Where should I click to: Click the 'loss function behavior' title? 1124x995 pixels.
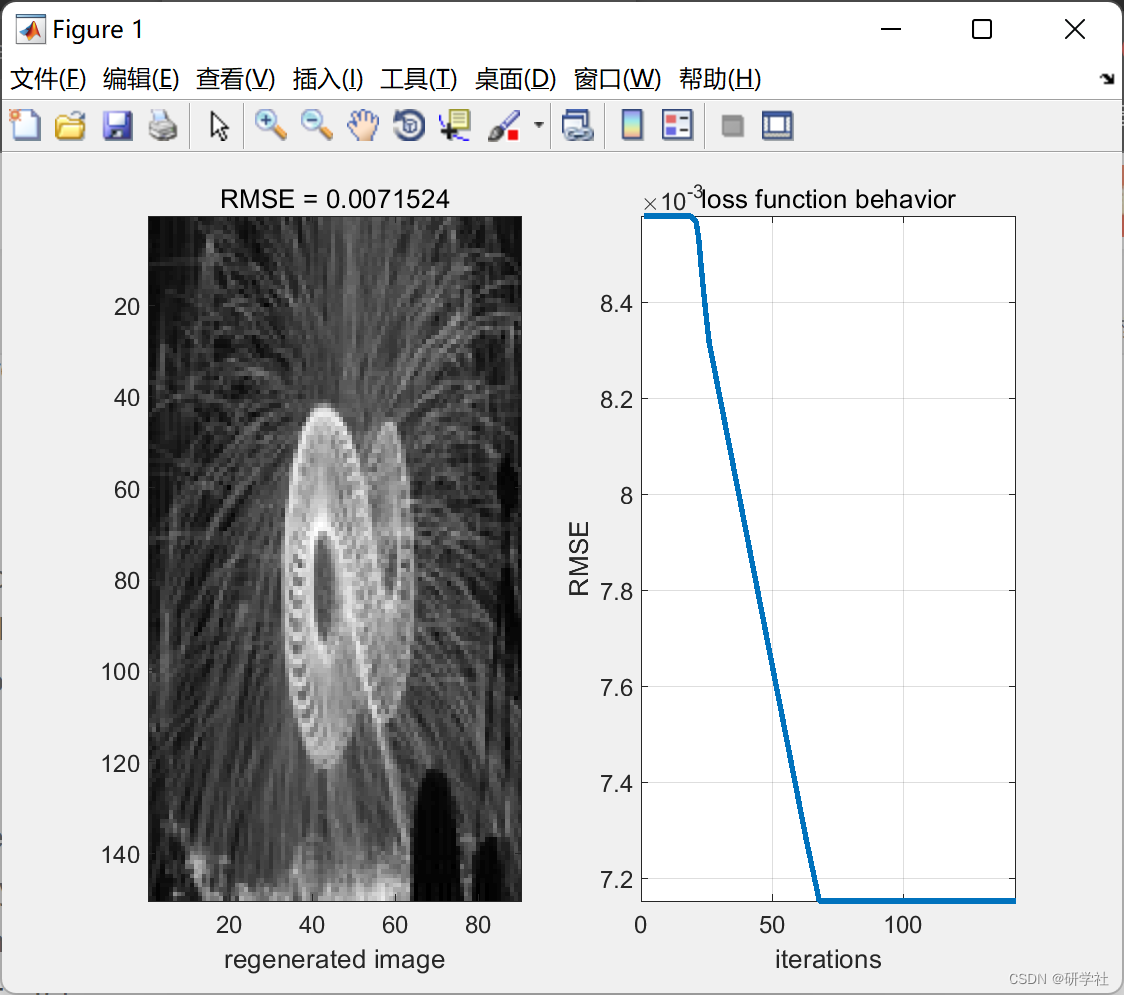[829, 199]
